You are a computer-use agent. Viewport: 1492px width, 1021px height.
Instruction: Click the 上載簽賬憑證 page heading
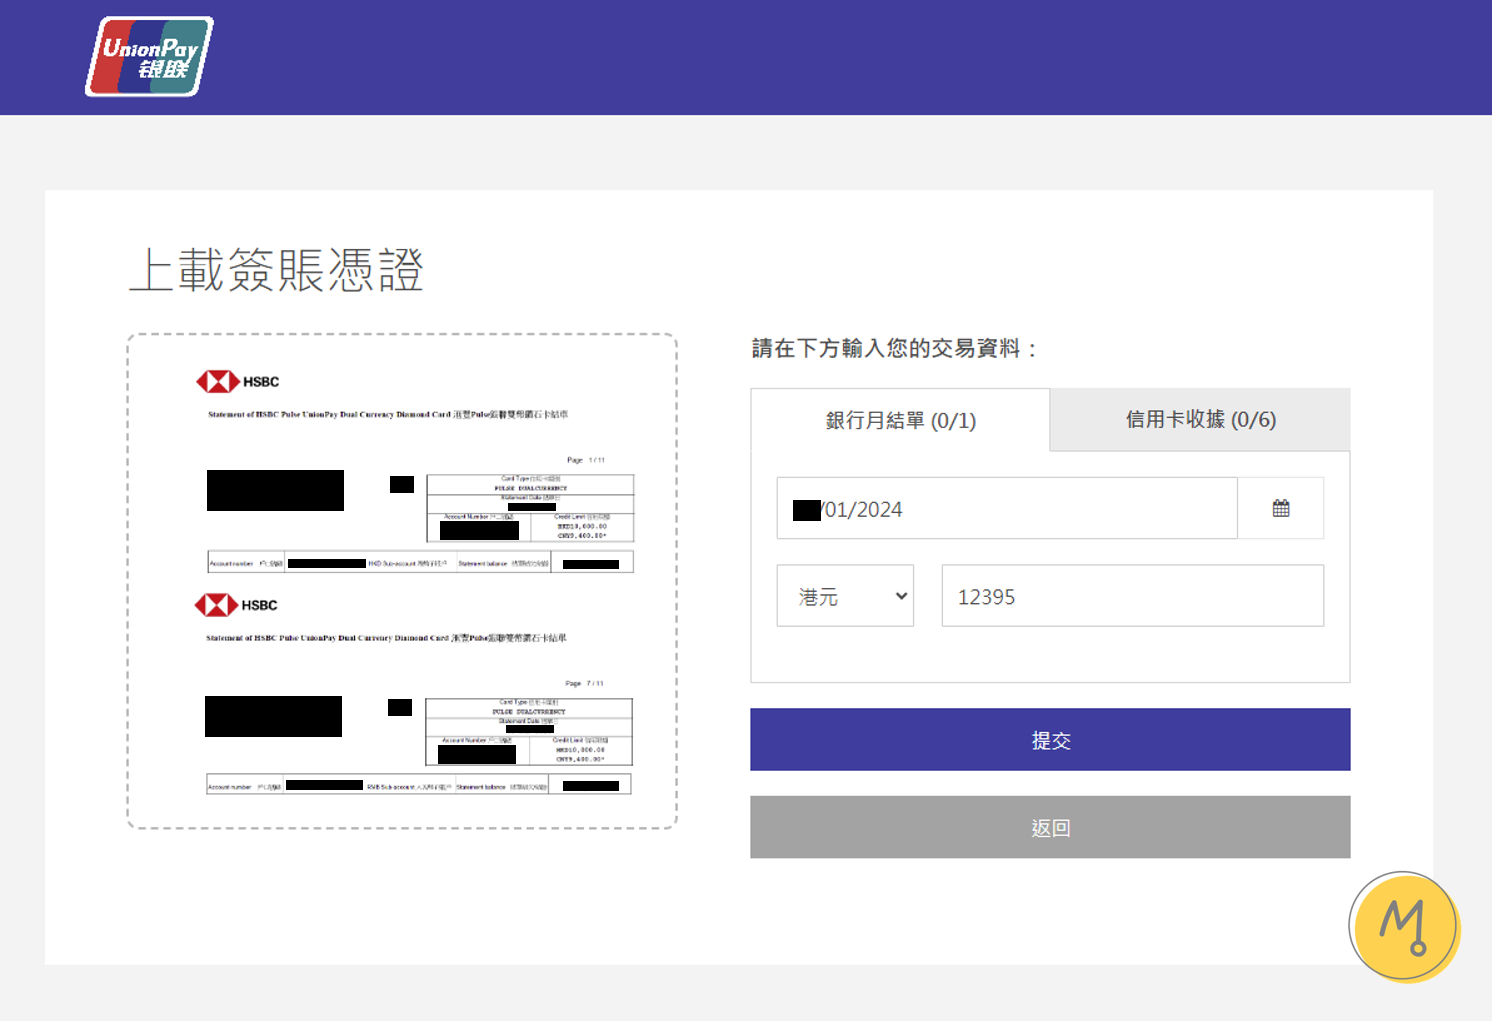point(277,271)
